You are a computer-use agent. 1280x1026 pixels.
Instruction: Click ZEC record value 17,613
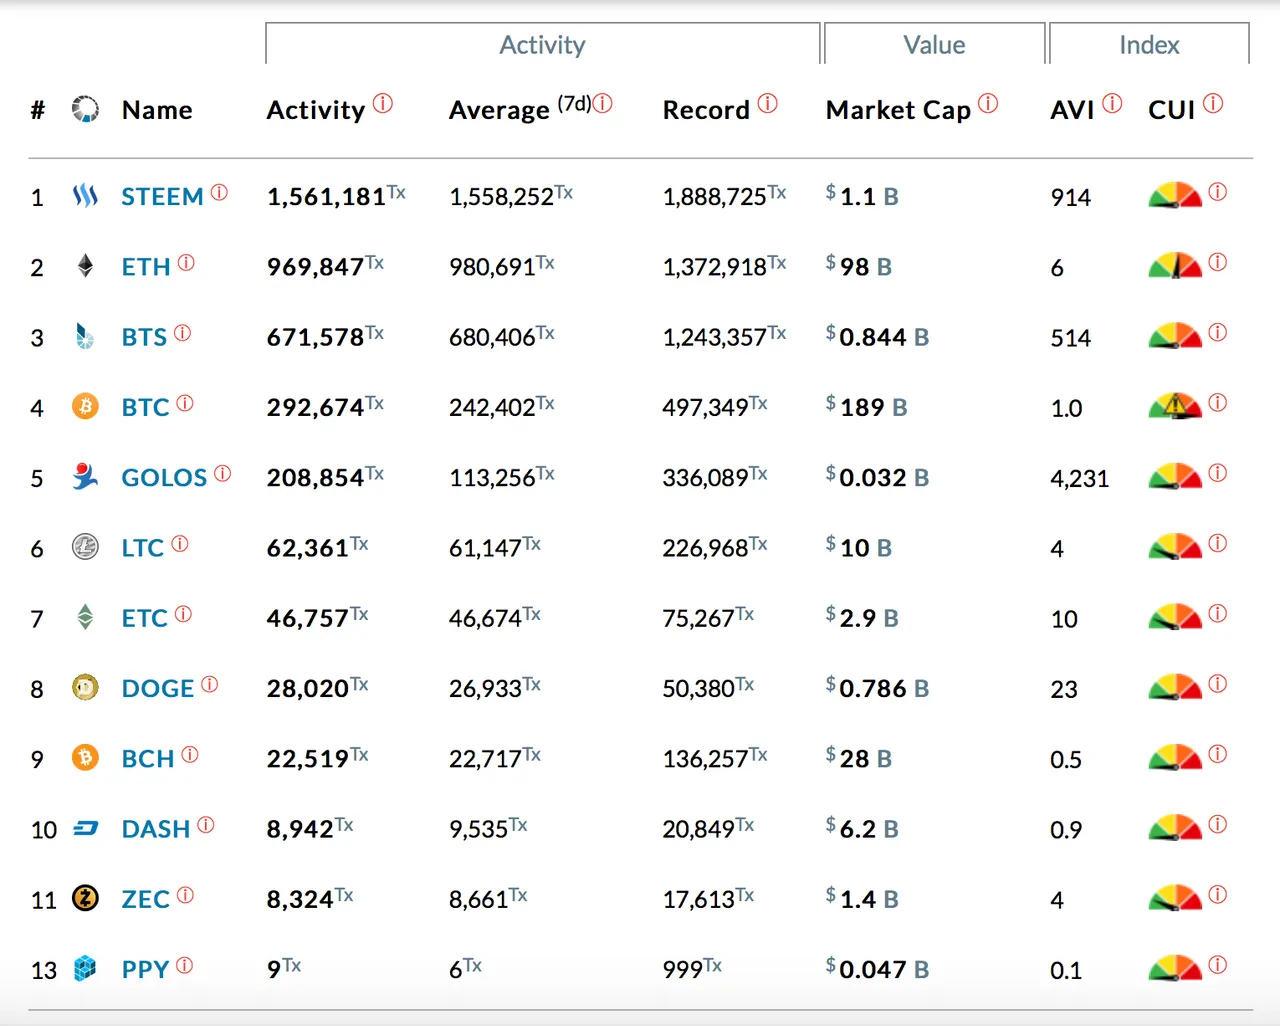(699, 900)
